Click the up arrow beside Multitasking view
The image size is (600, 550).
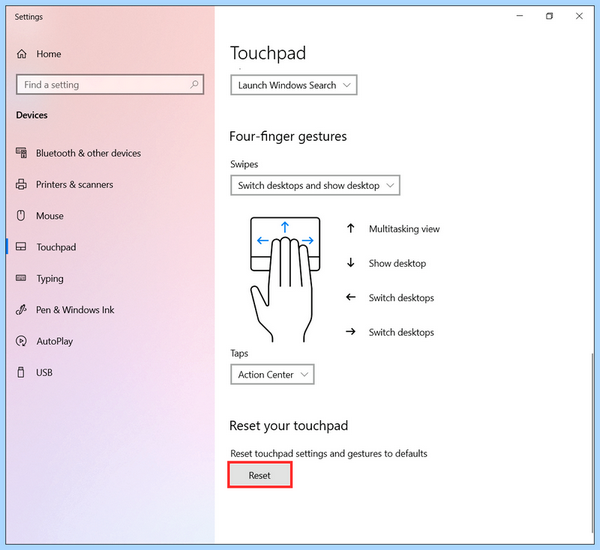tap(351, 228)
